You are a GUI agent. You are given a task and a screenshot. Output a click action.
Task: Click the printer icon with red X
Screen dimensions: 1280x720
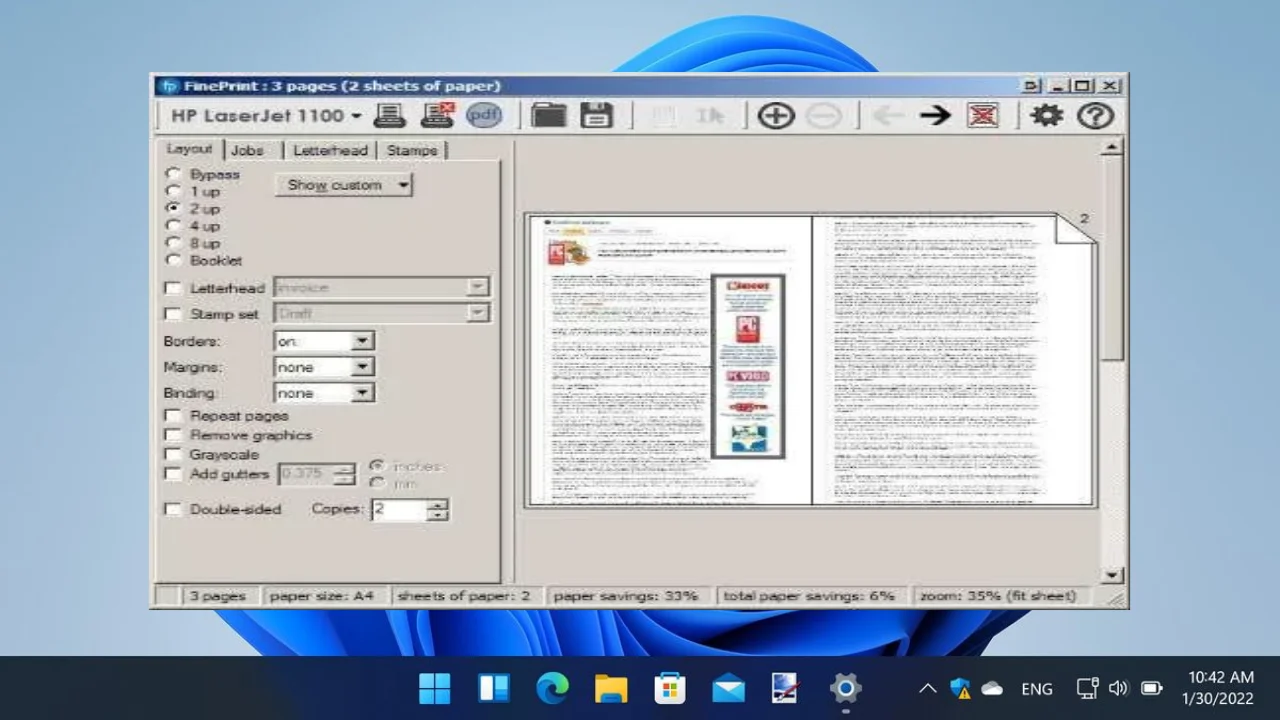tap(437, 115)
